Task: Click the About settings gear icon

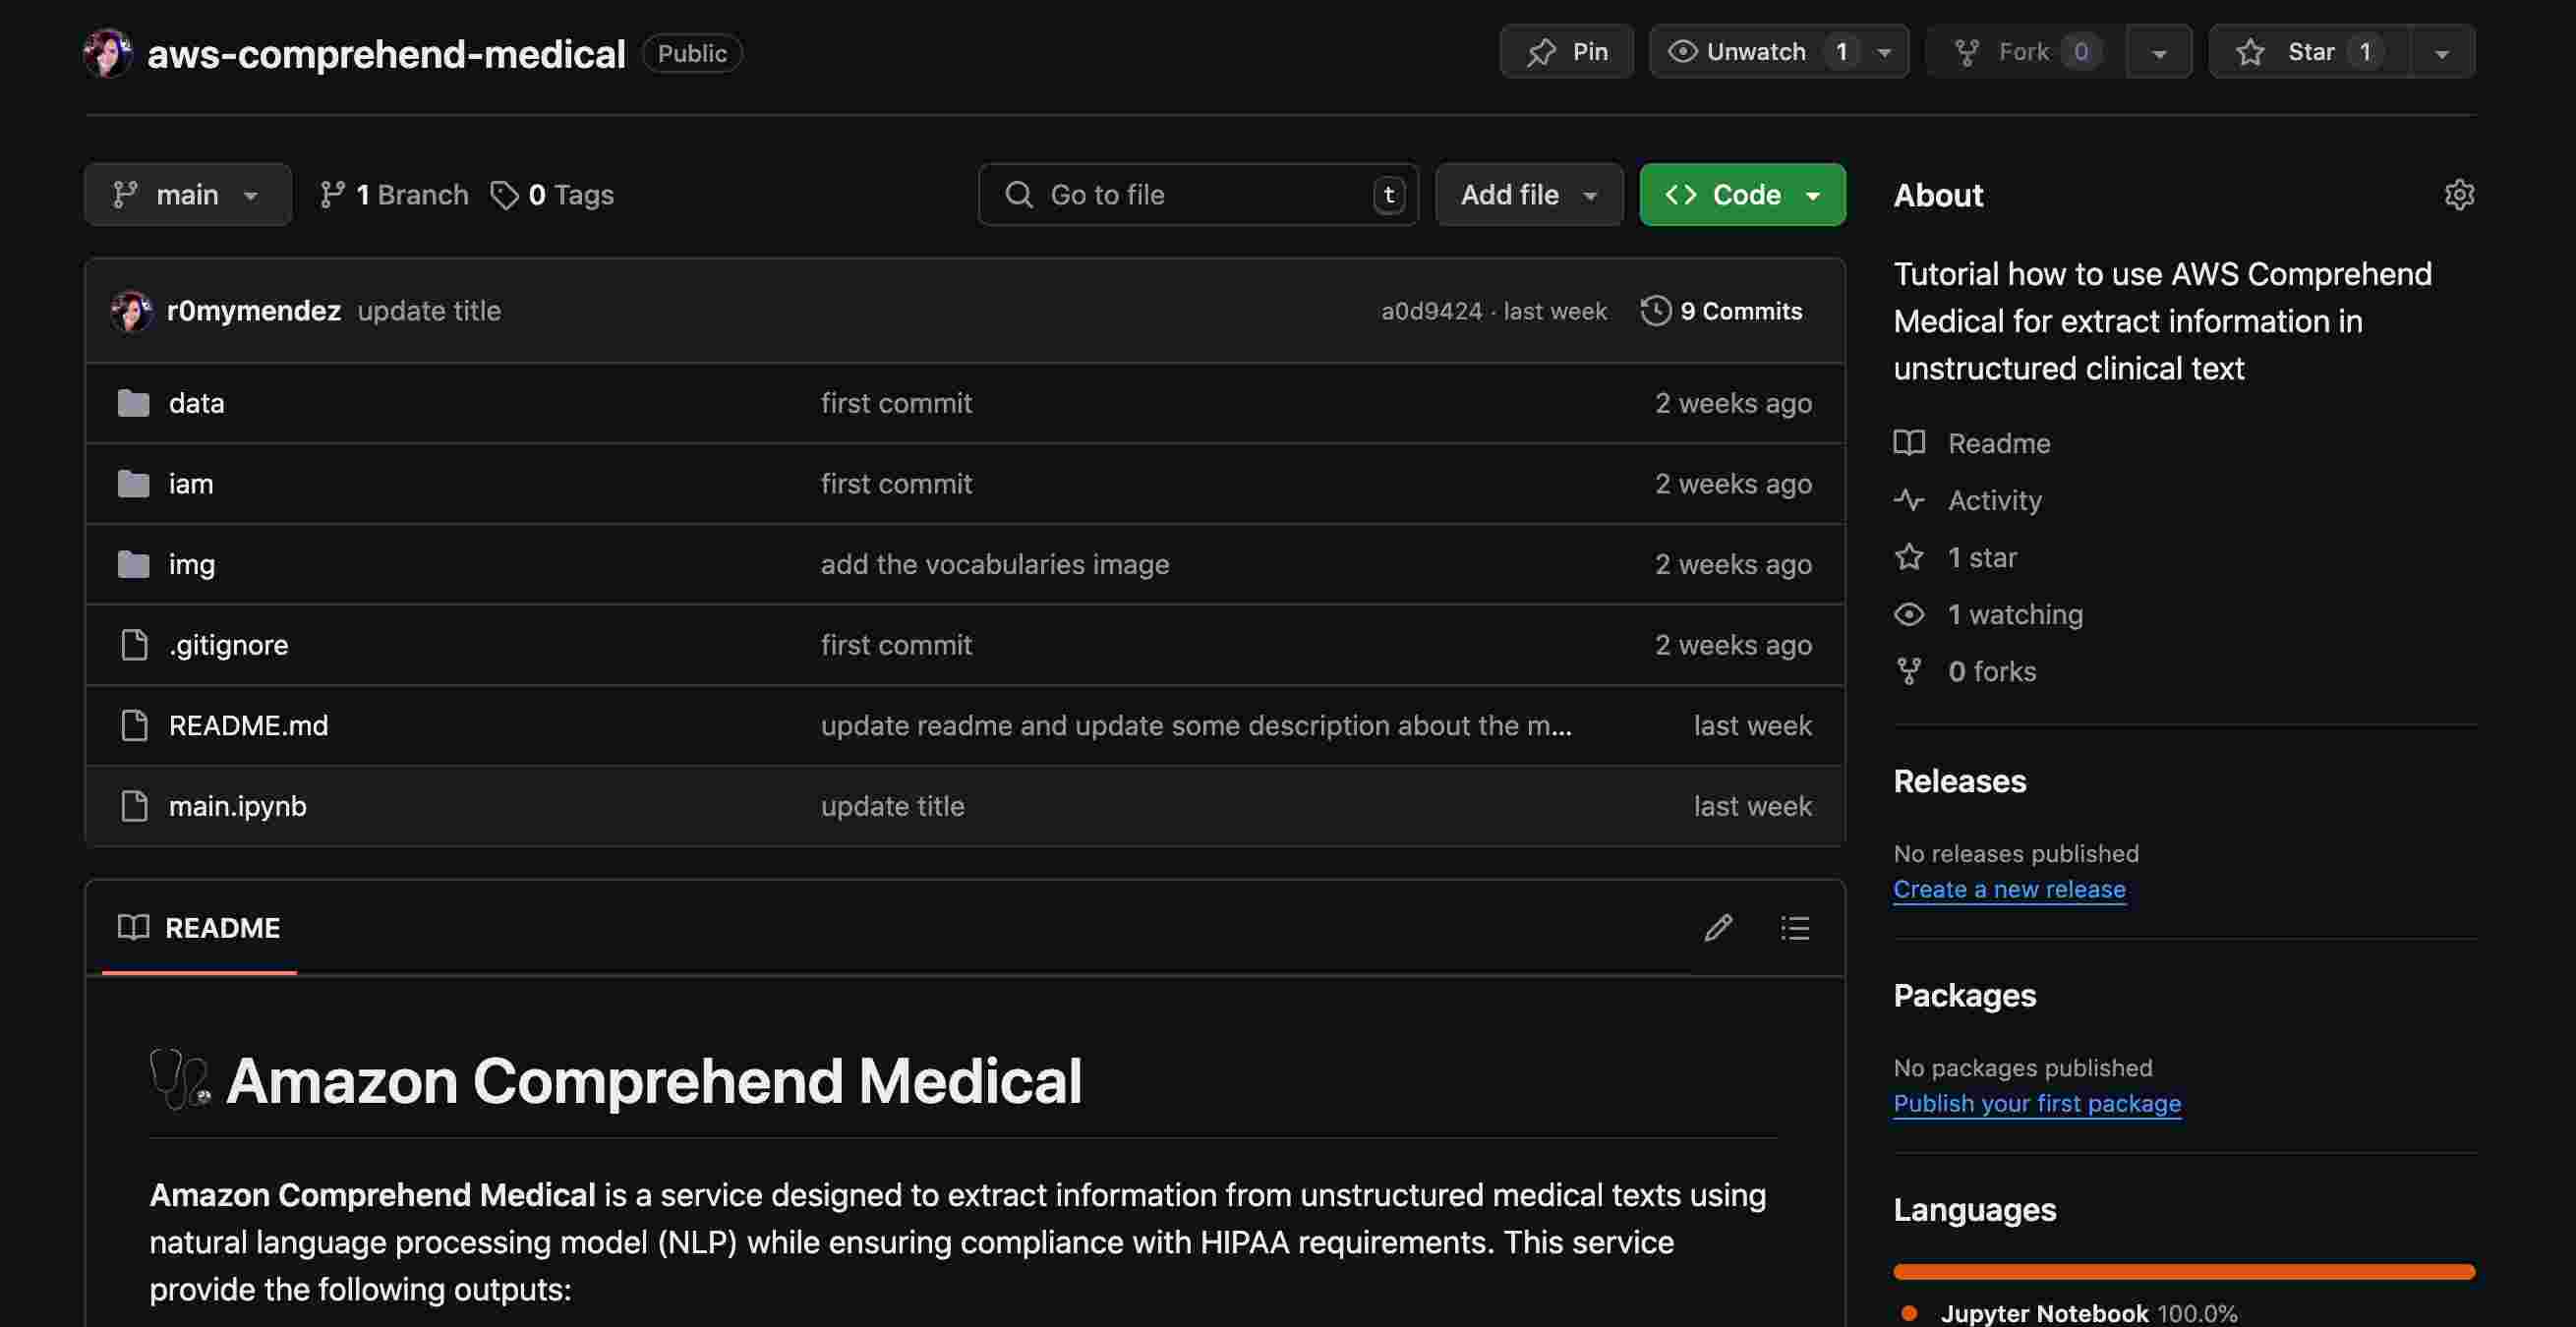Action: 2459,194
